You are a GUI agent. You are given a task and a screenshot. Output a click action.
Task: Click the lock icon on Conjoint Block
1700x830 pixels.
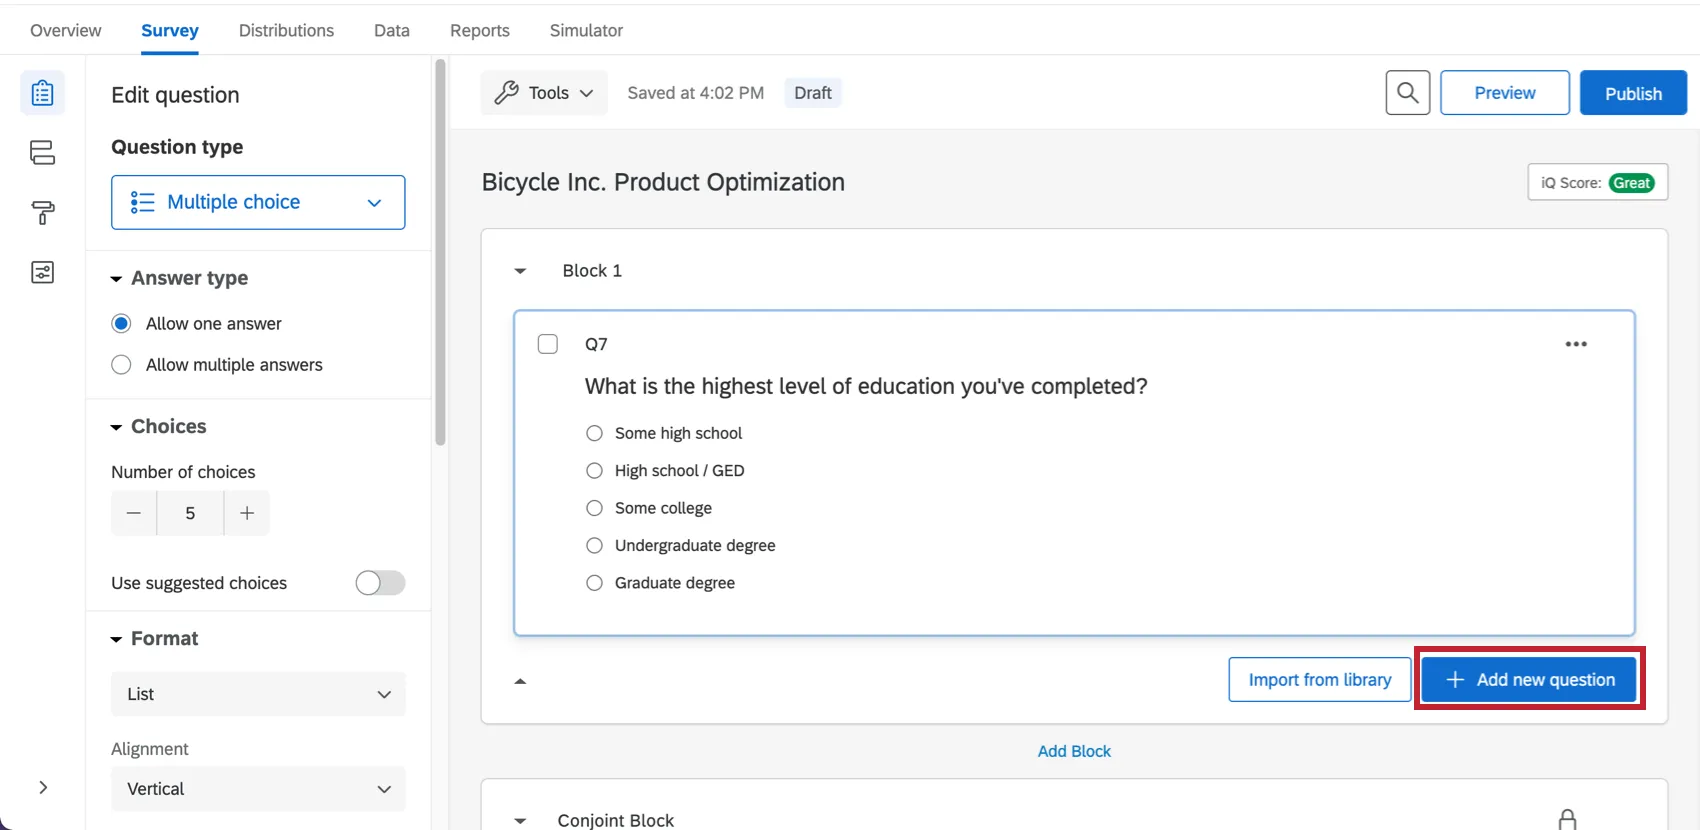[1567, 820]
